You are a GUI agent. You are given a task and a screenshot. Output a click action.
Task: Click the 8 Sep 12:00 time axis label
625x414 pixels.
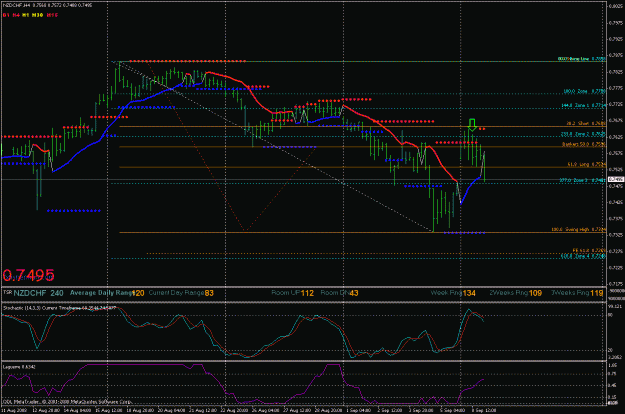point(483,410)
